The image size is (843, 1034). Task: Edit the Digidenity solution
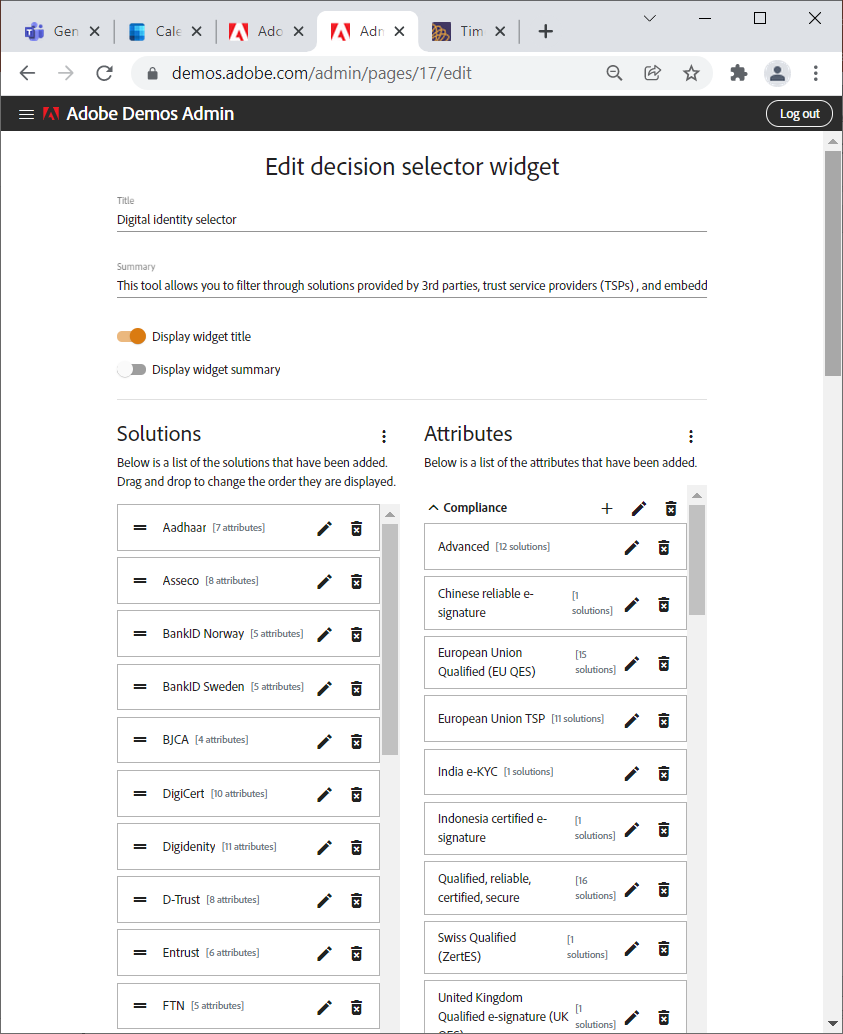[324, 847]
